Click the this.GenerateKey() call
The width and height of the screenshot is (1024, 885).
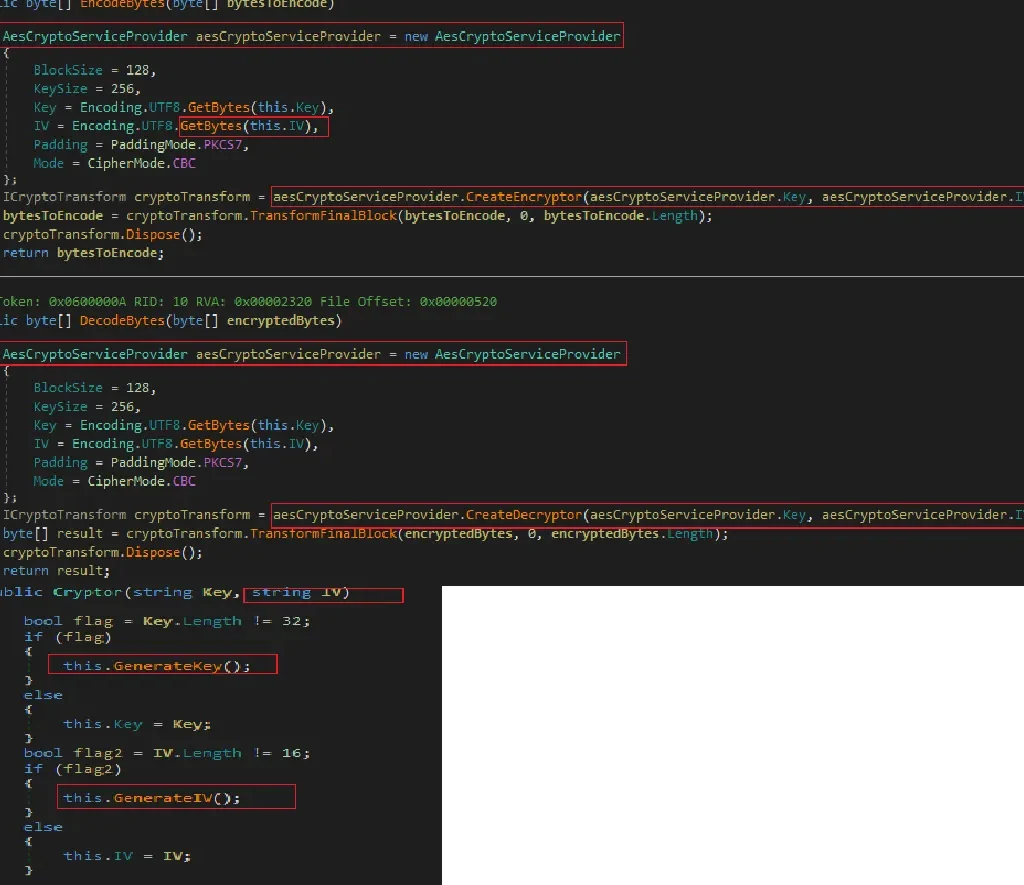(x=157, y=666)
